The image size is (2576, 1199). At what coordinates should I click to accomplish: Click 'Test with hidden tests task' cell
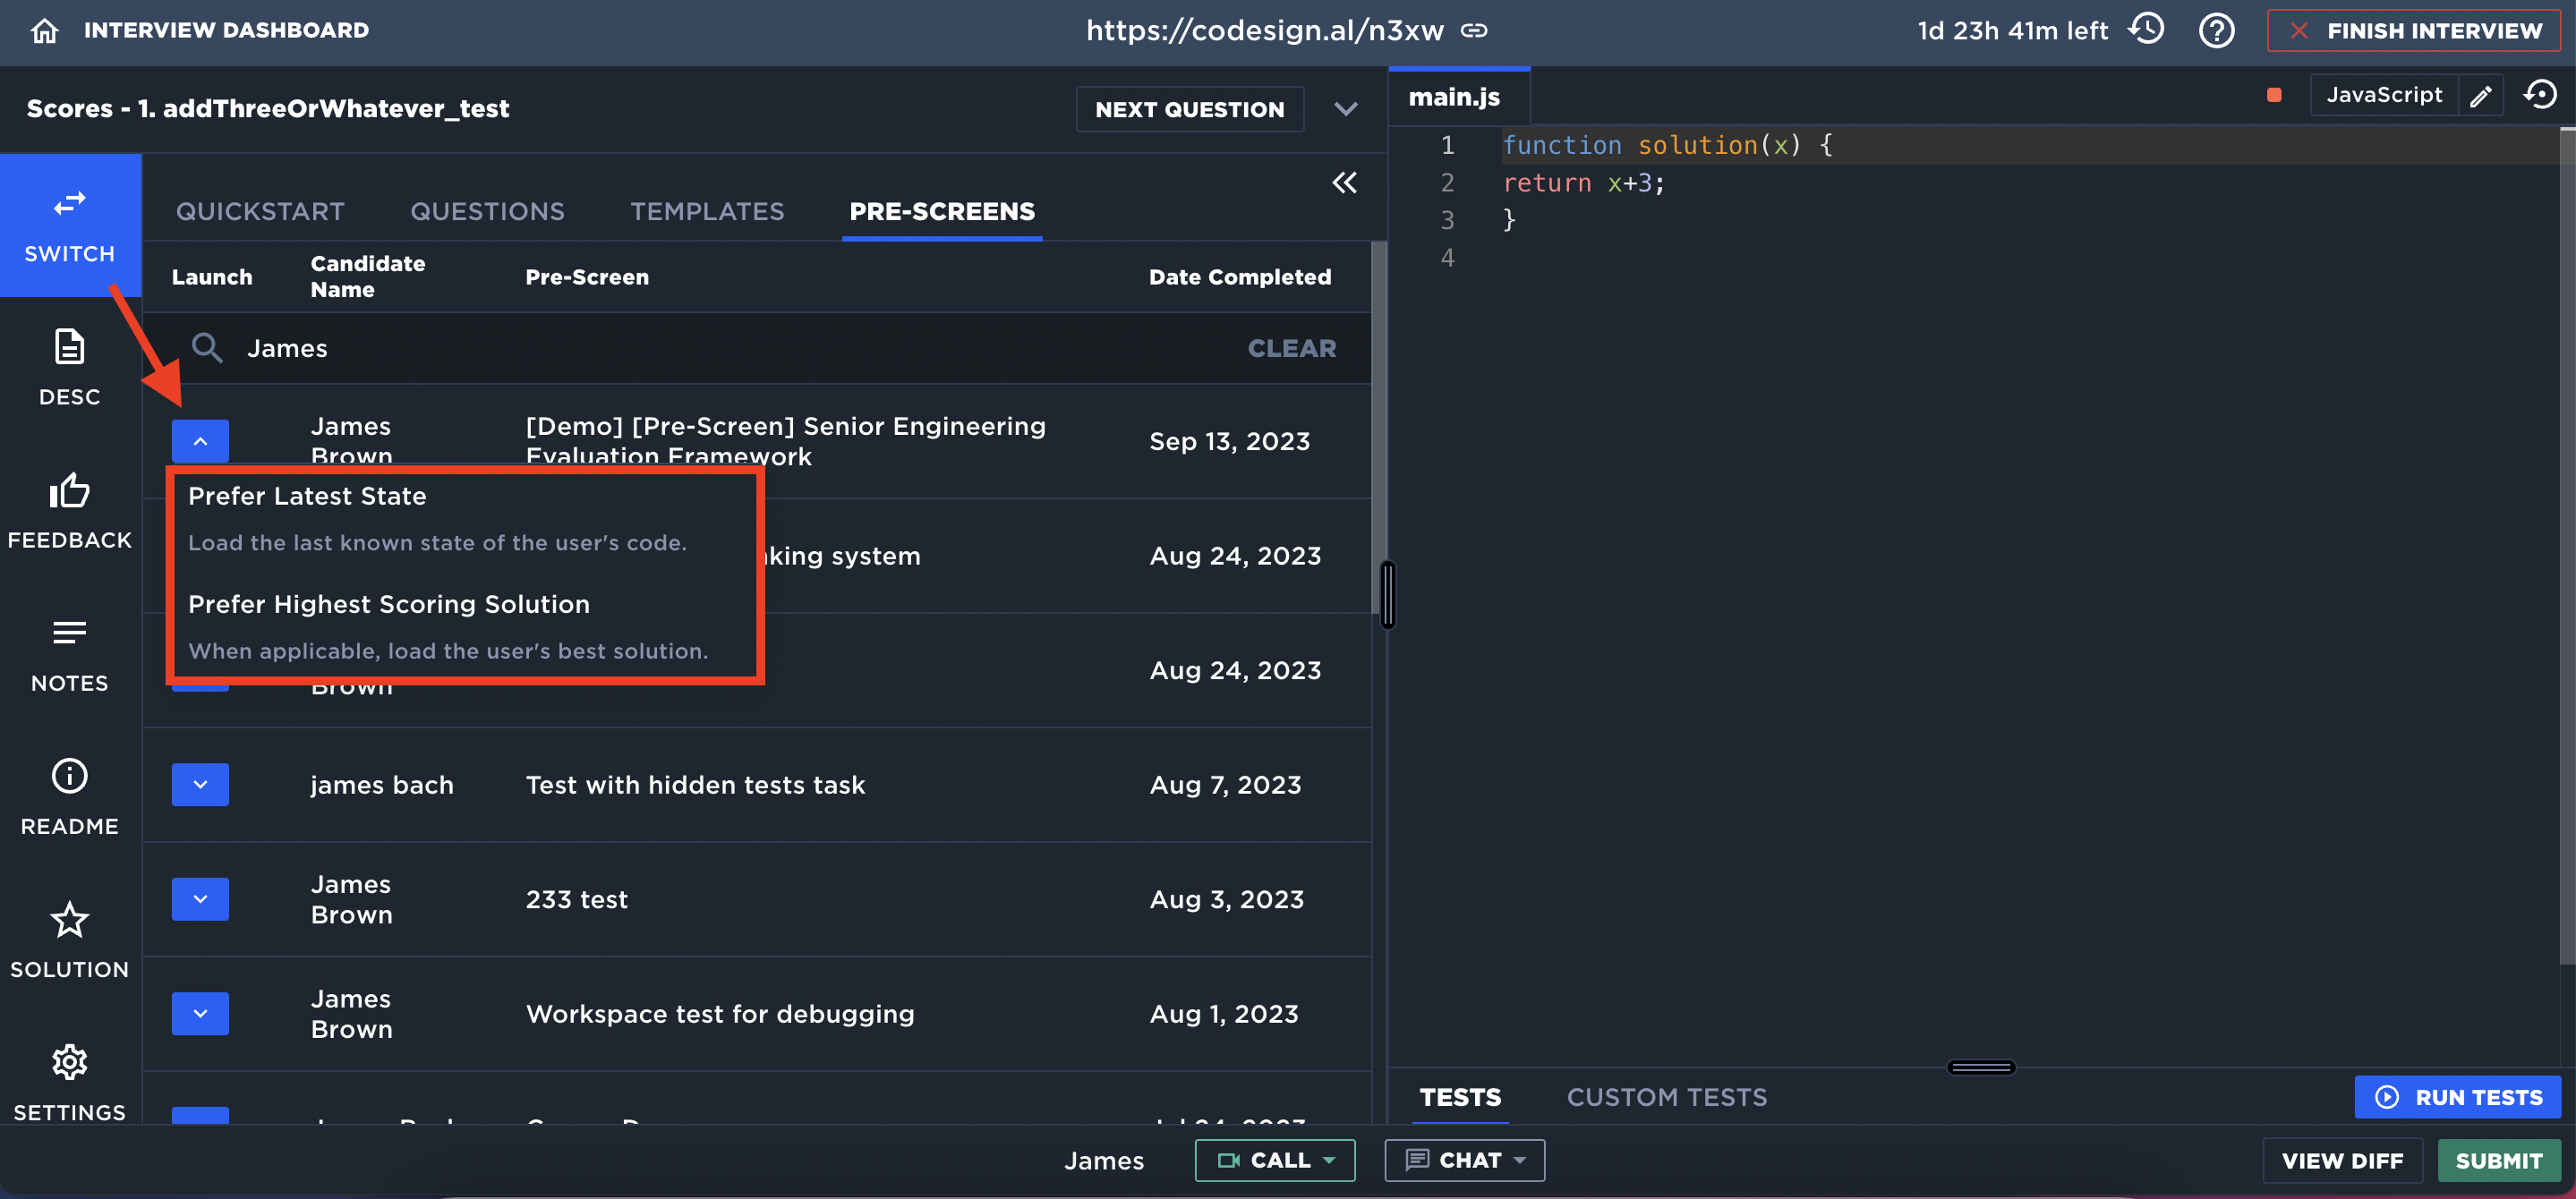pos(695,785)
